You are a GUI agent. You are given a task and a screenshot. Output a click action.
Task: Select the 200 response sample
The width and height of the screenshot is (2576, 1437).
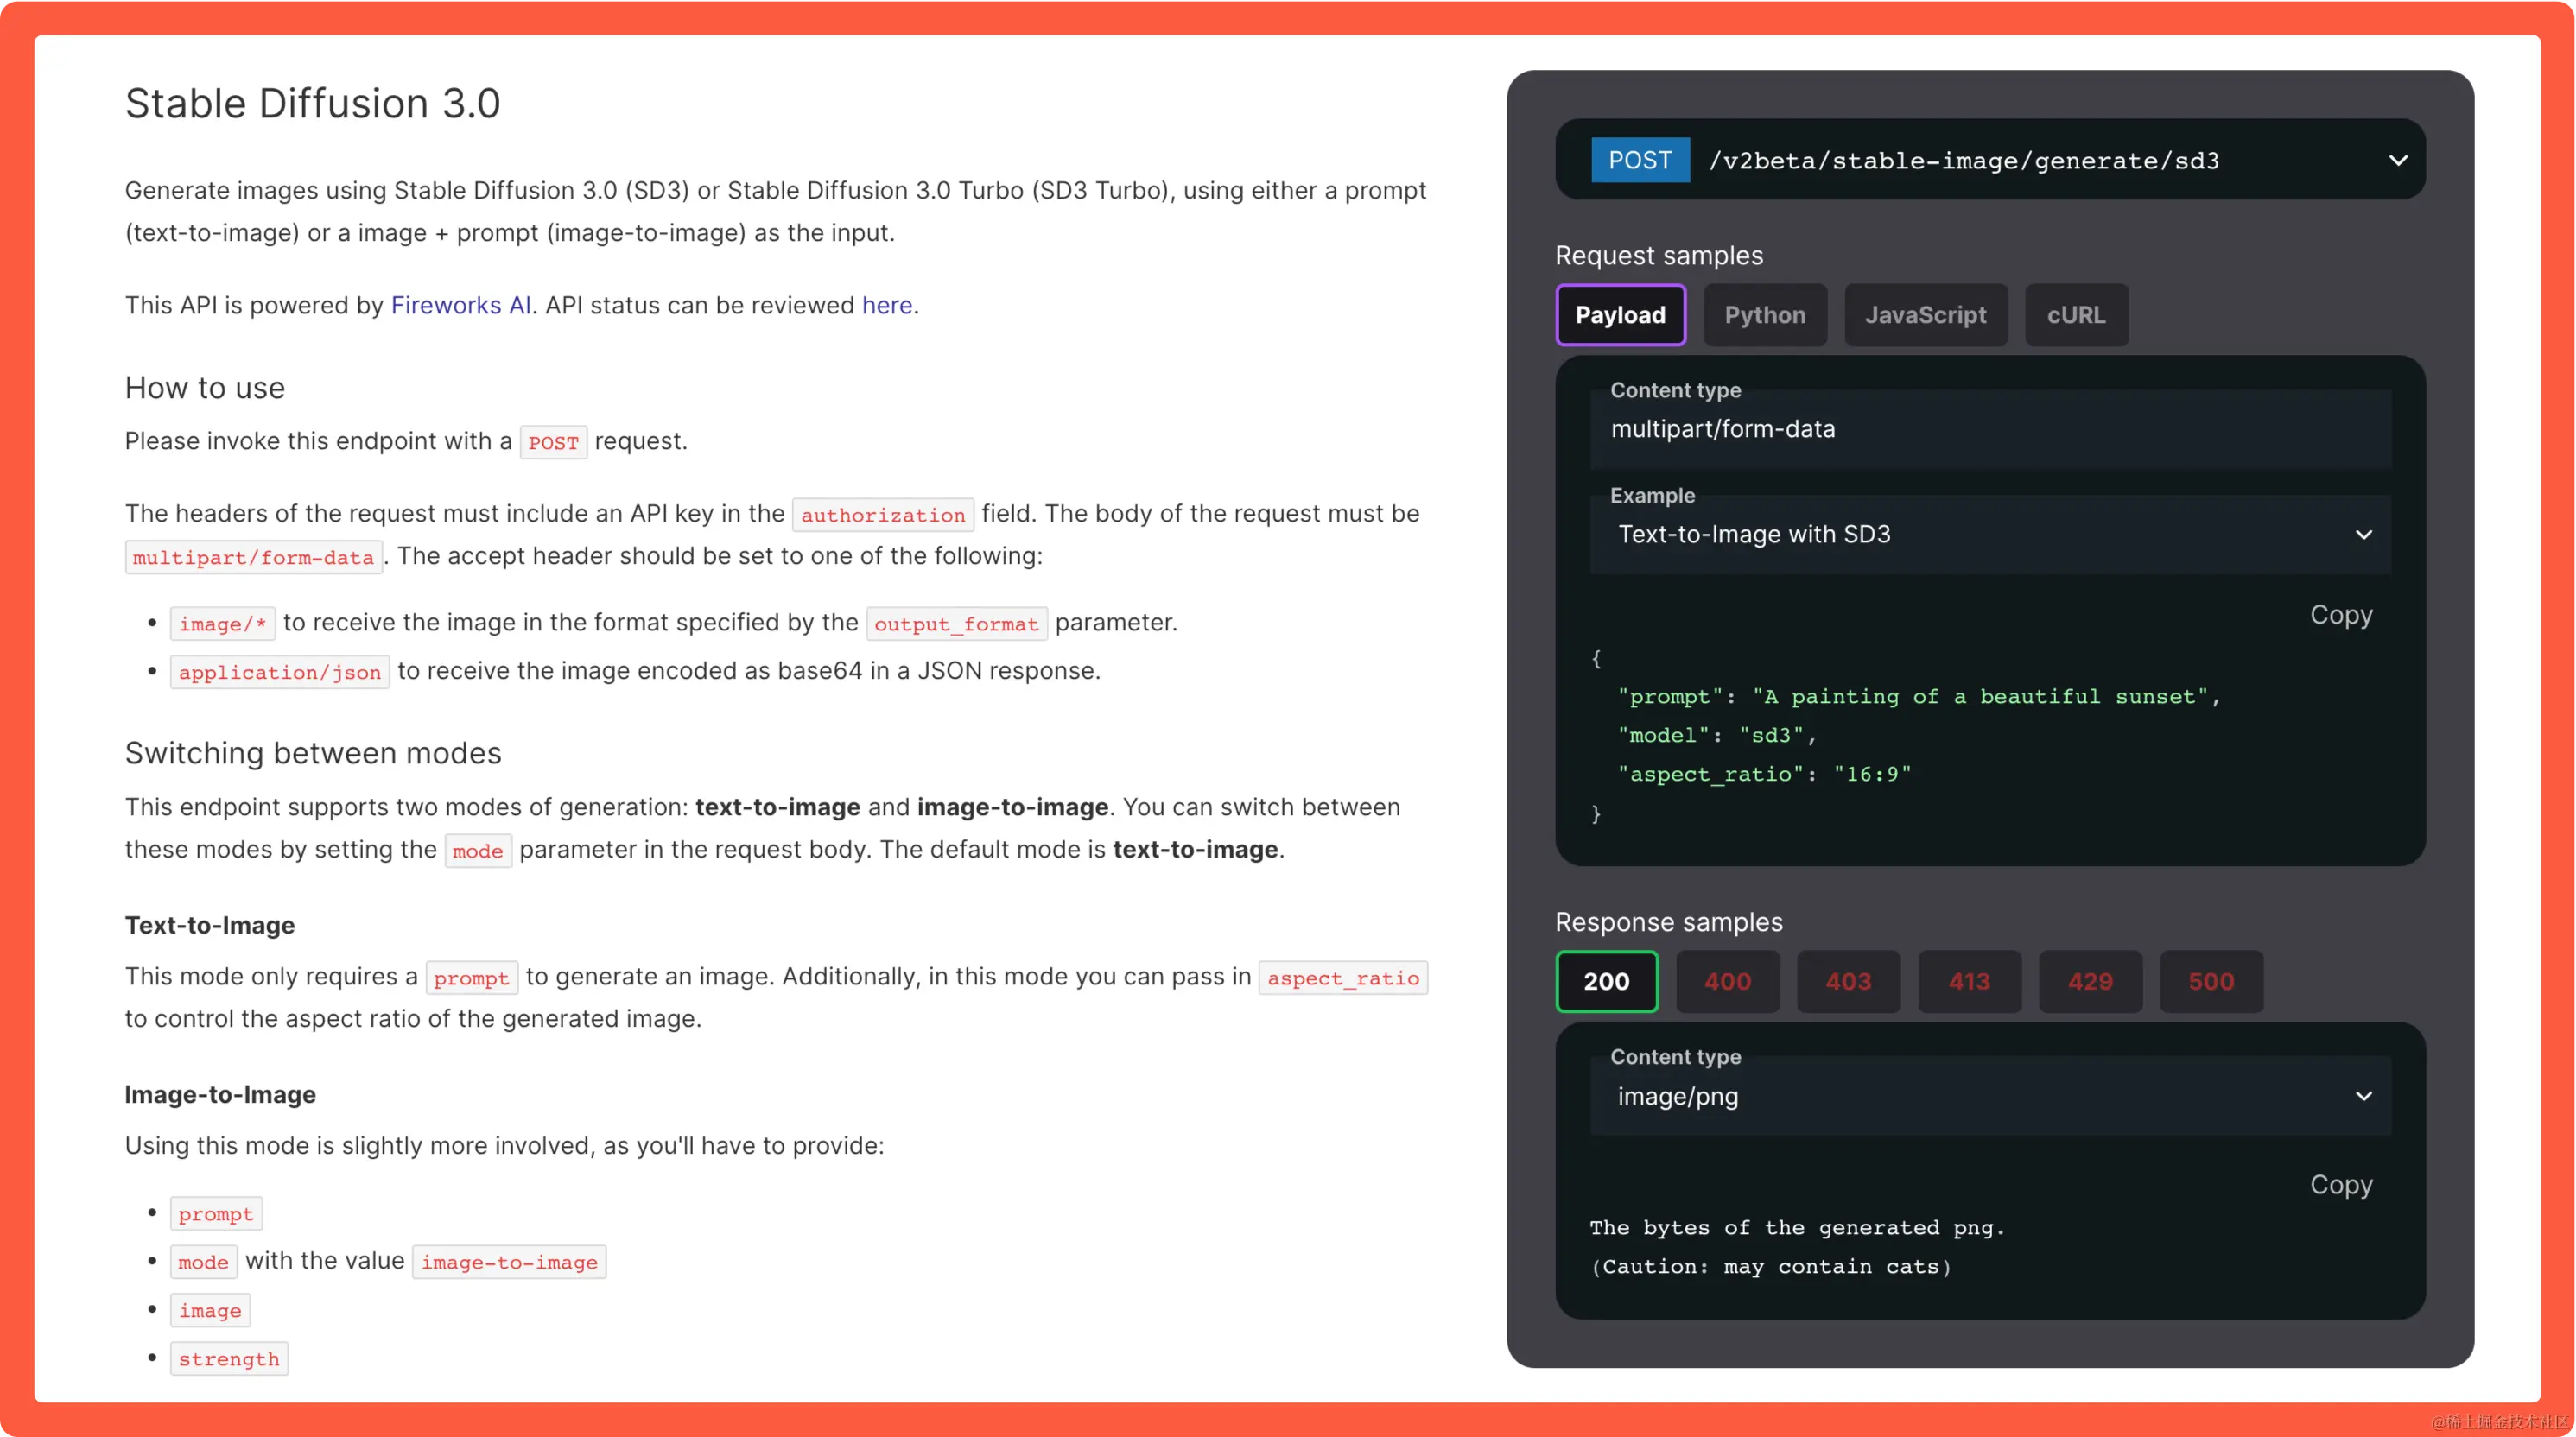(1606, 981)
